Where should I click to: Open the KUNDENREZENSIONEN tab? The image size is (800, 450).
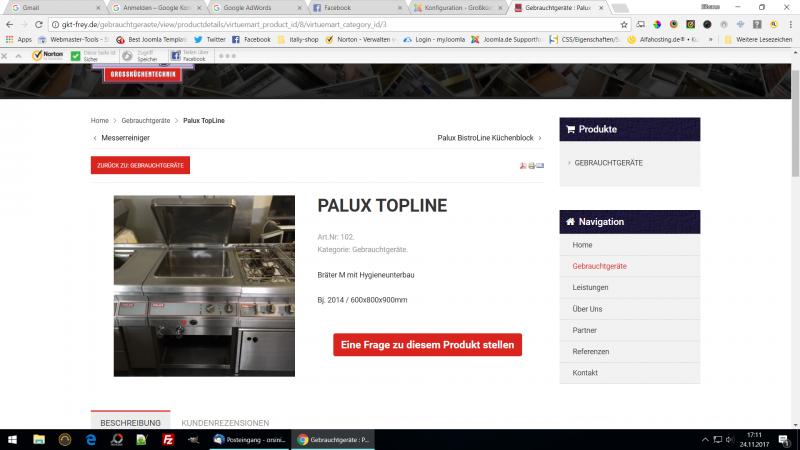225,423
